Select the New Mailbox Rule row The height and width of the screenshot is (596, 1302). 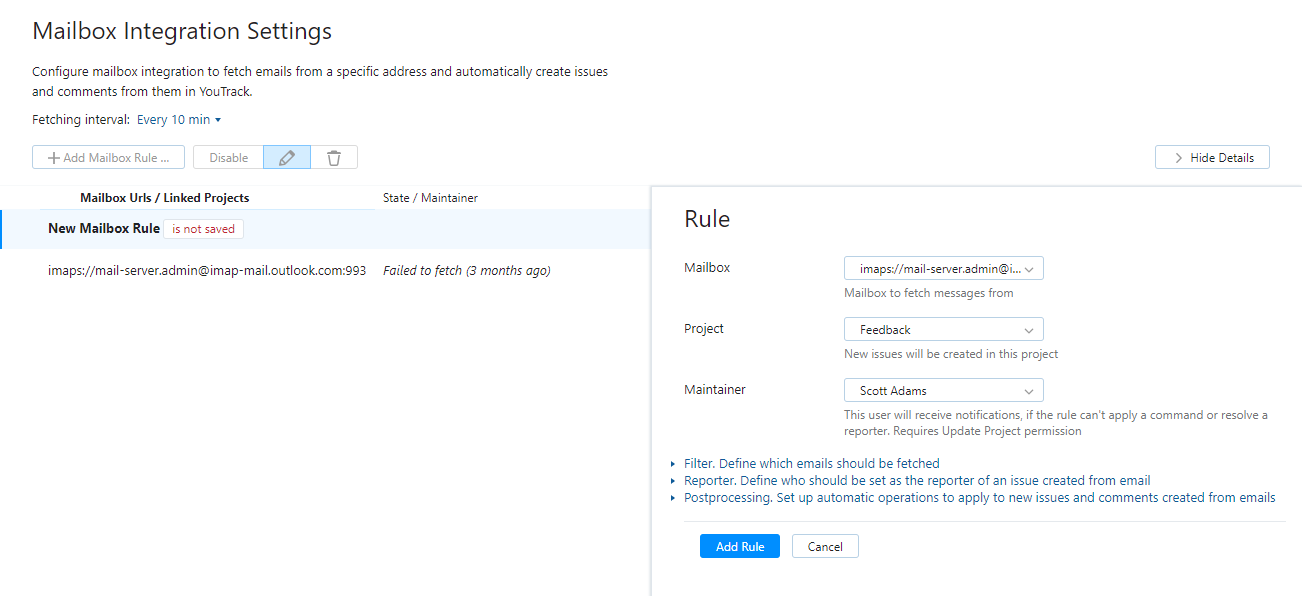[104, 228]
